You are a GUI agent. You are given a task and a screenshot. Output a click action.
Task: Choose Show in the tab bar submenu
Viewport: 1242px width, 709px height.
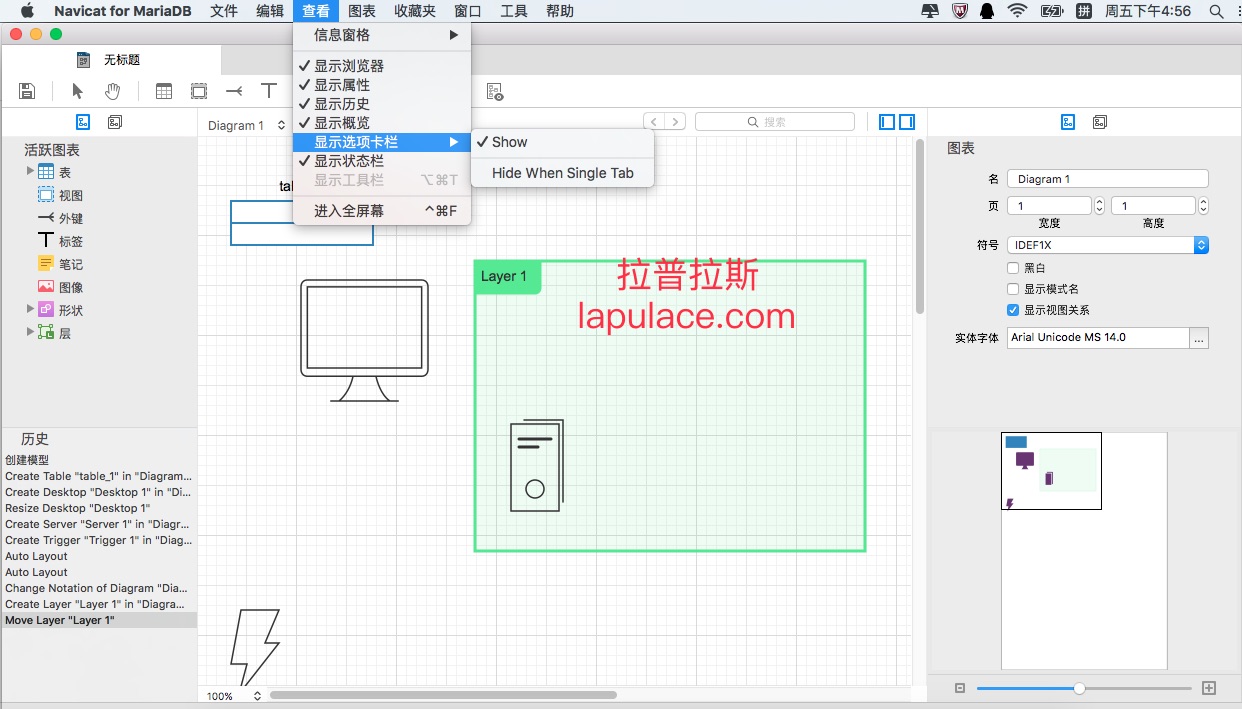point(562,142)
